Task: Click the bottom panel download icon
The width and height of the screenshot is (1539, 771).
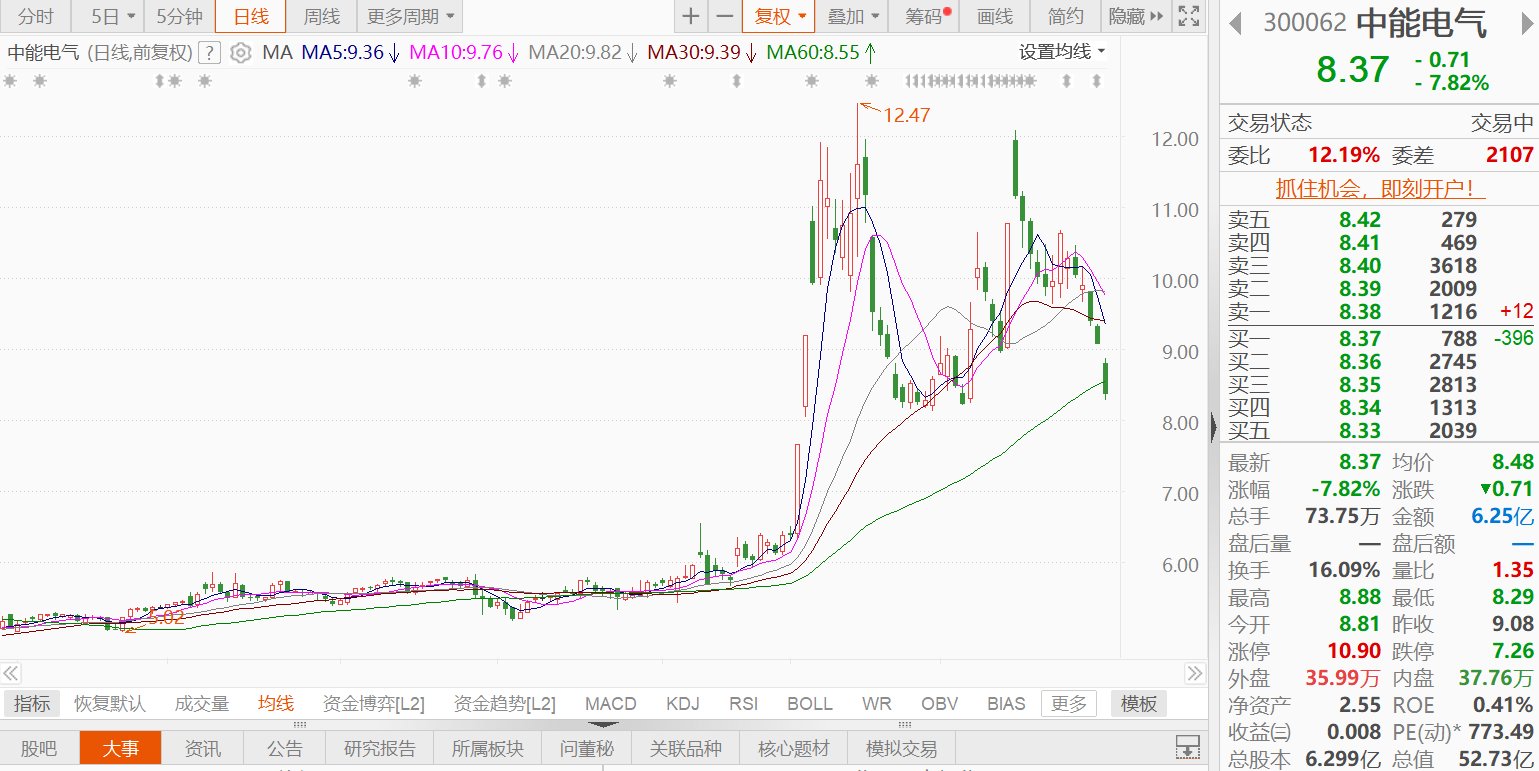Action: pyautogui.click(x=1187, y=747)
